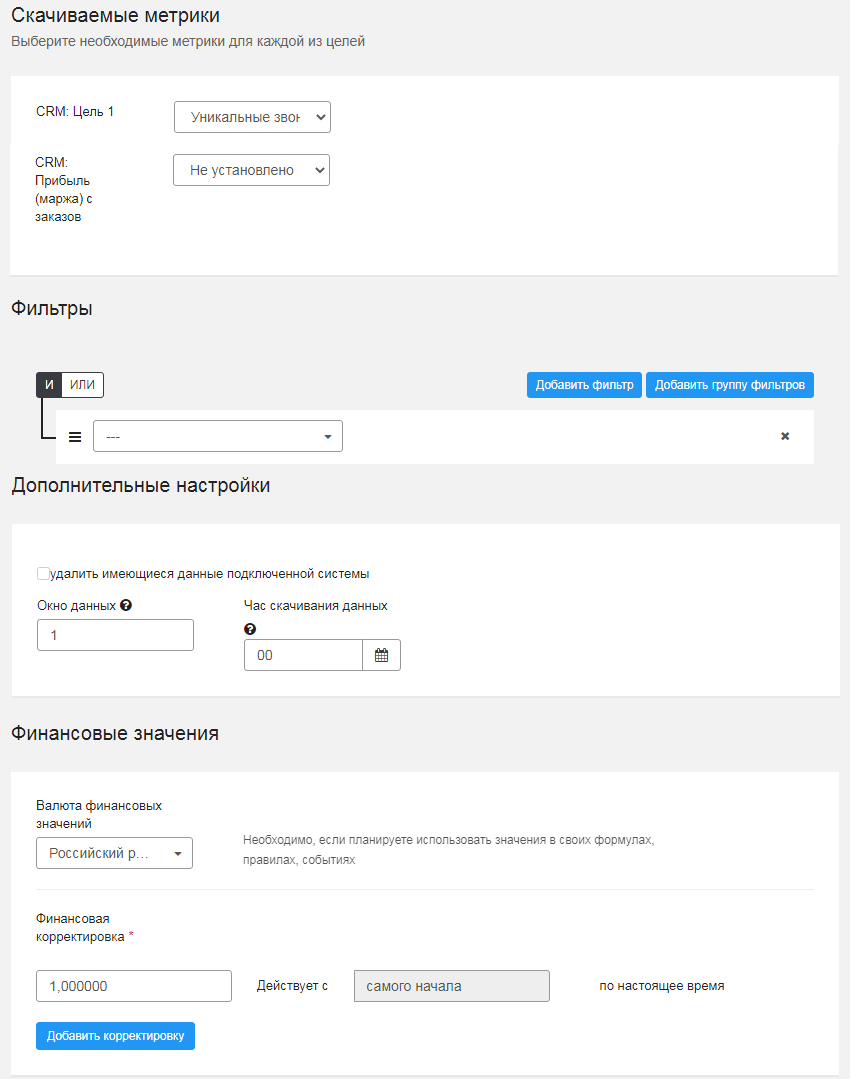The width and height of the screenshot is (850, 1079).
Task: Click the help icon next to Окно данных
Action: click(126, 606)
